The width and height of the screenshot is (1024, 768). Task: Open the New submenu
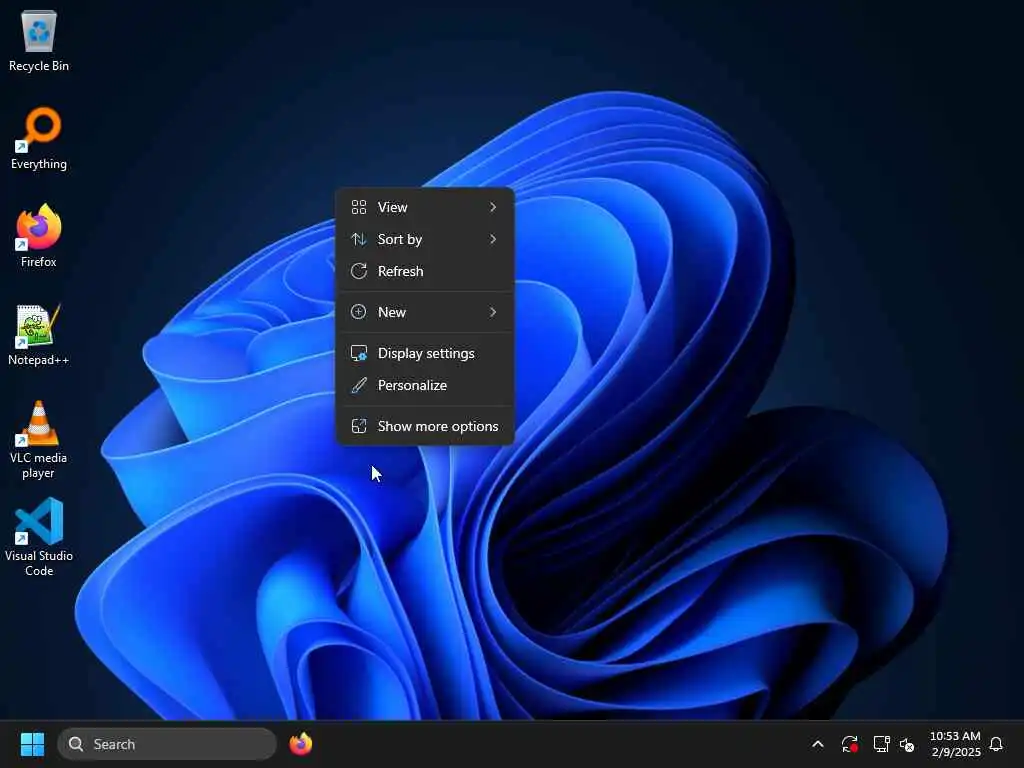tap(424, 312)
